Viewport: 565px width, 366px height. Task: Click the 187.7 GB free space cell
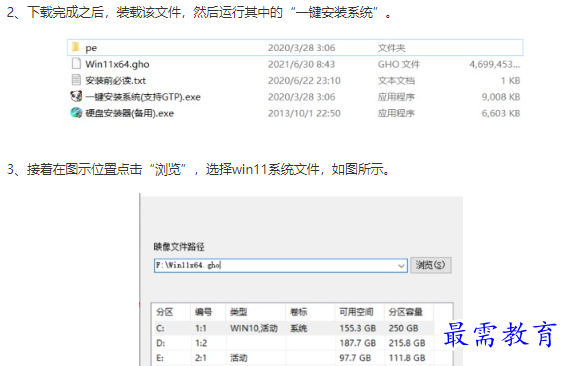pos(357,343)
